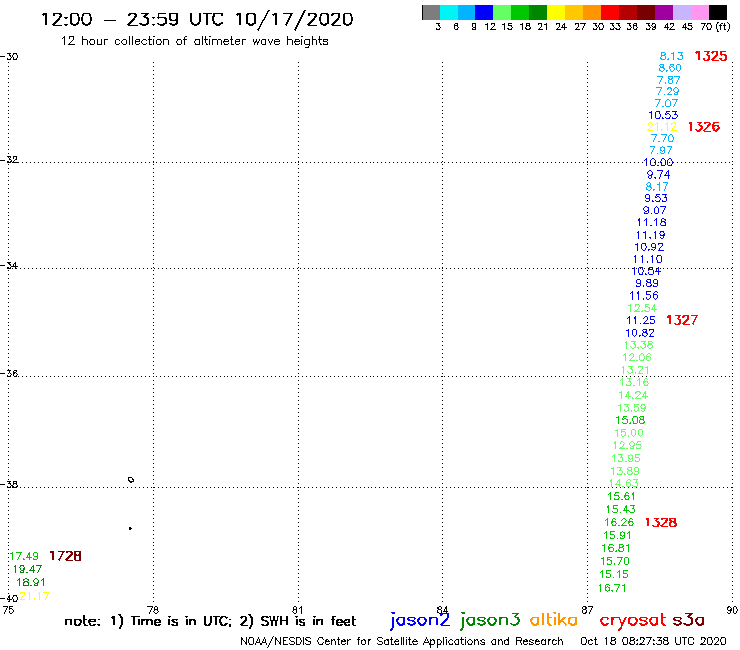Click the 10.53 wave height value

tap(663, 115)
